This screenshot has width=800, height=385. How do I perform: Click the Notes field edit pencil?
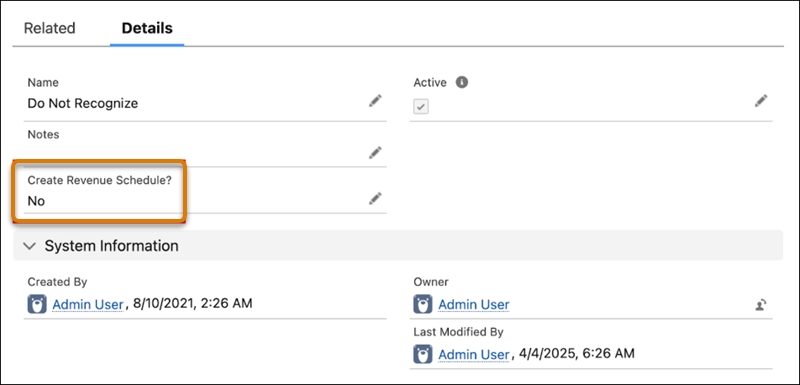point(375,152)
